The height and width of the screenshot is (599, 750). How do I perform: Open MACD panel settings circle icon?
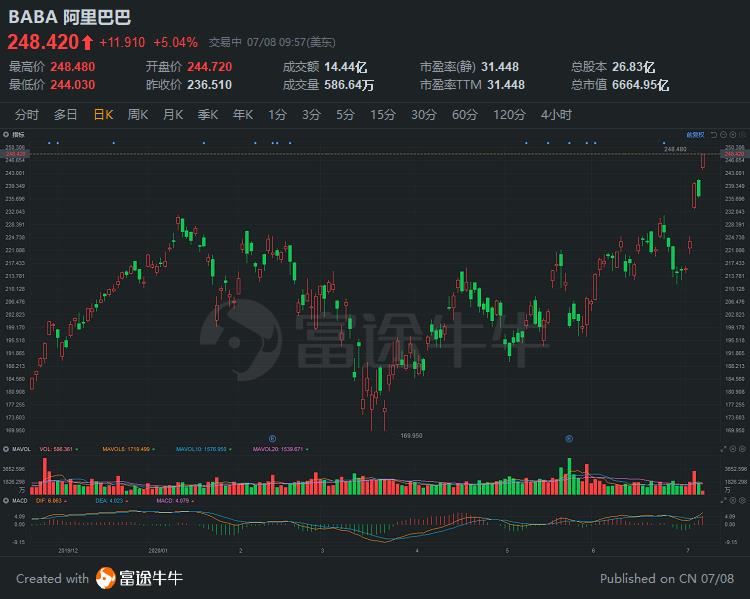pyautogui.click(x=733, y=500)
